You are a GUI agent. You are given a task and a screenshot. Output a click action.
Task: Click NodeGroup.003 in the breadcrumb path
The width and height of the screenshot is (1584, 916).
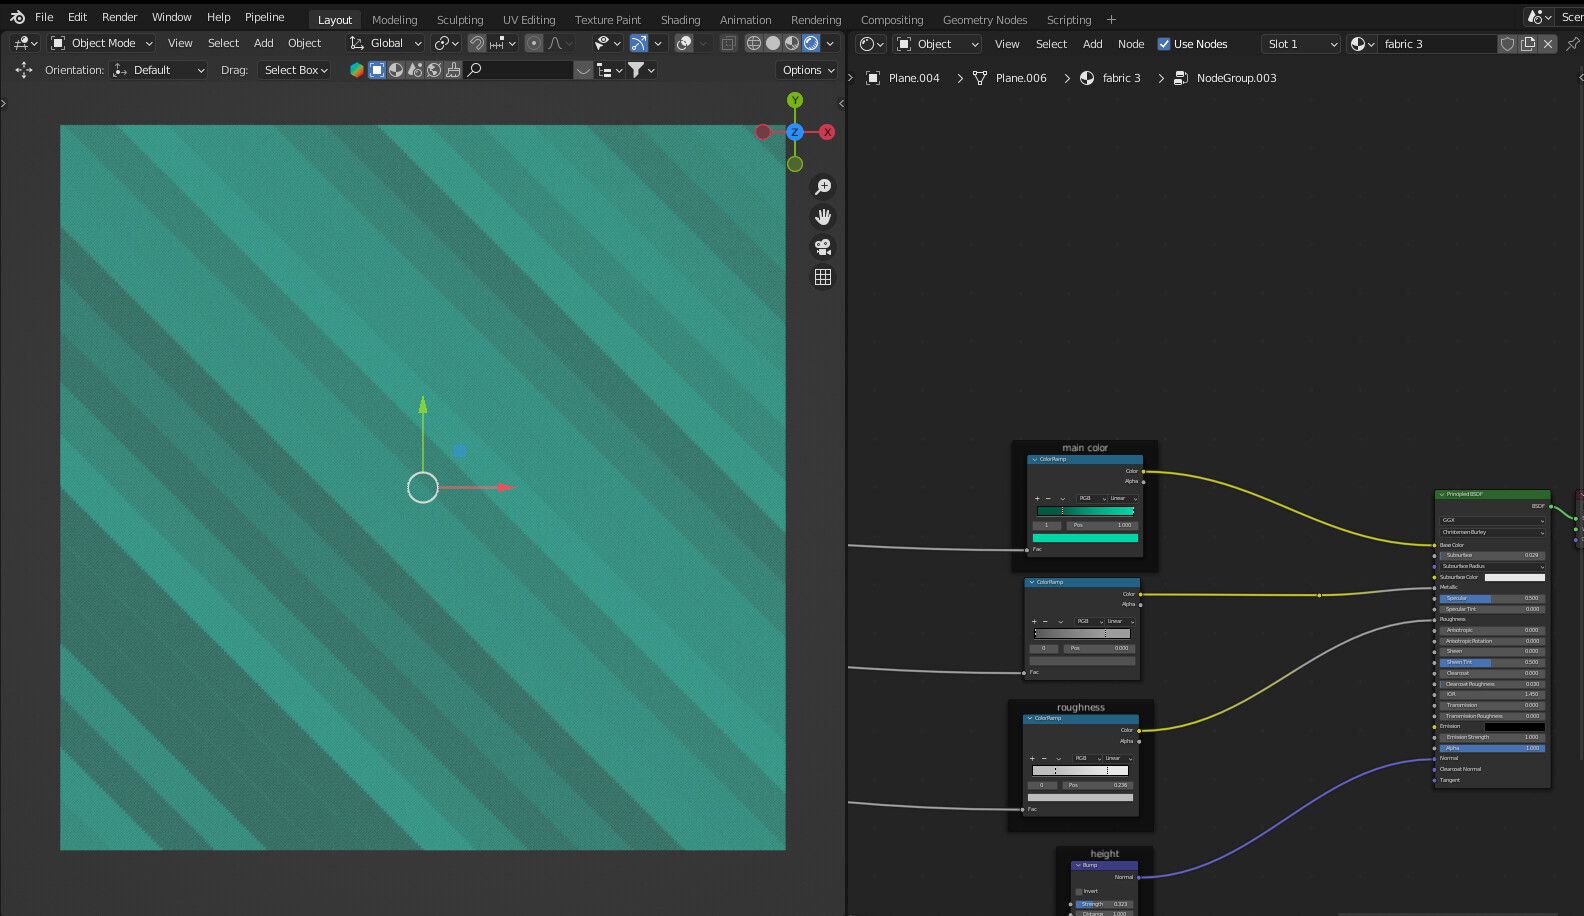tap(1236, 78)
